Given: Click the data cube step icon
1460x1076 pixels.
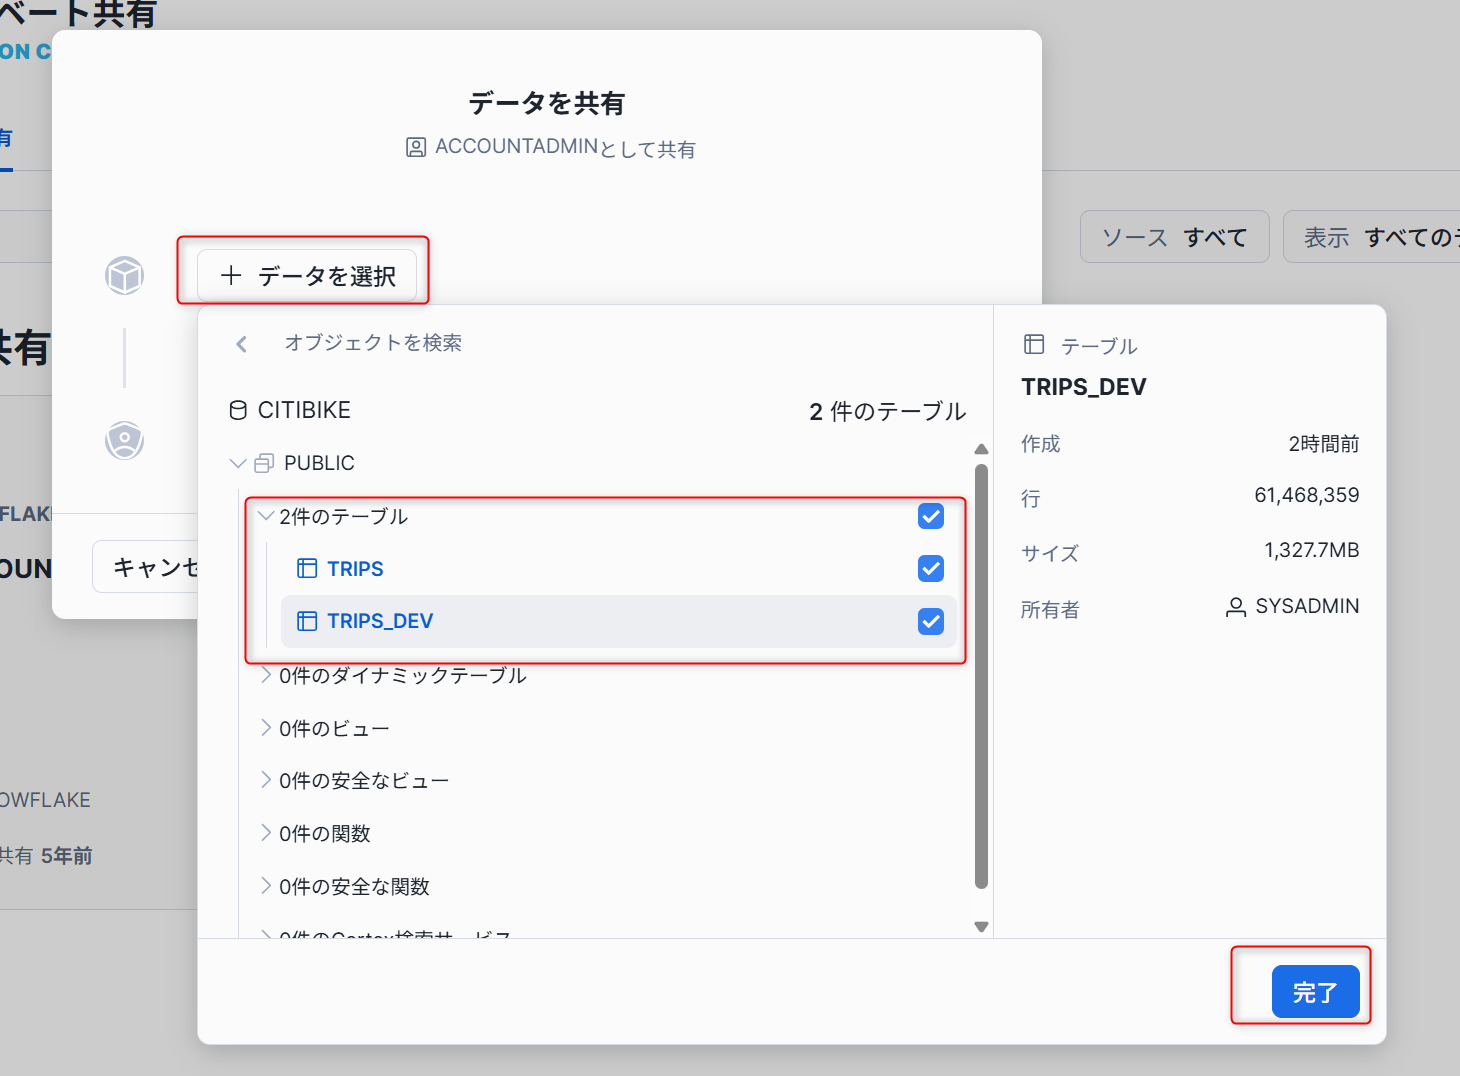Looking at the screenshot, I should pos(125,275).
